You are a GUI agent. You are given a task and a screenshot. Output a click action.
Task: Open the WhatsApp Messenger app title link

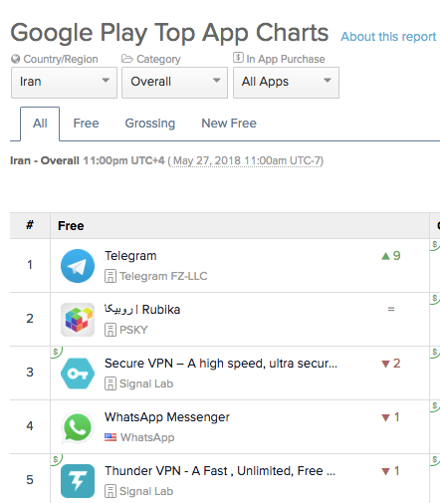pos(167,417)
